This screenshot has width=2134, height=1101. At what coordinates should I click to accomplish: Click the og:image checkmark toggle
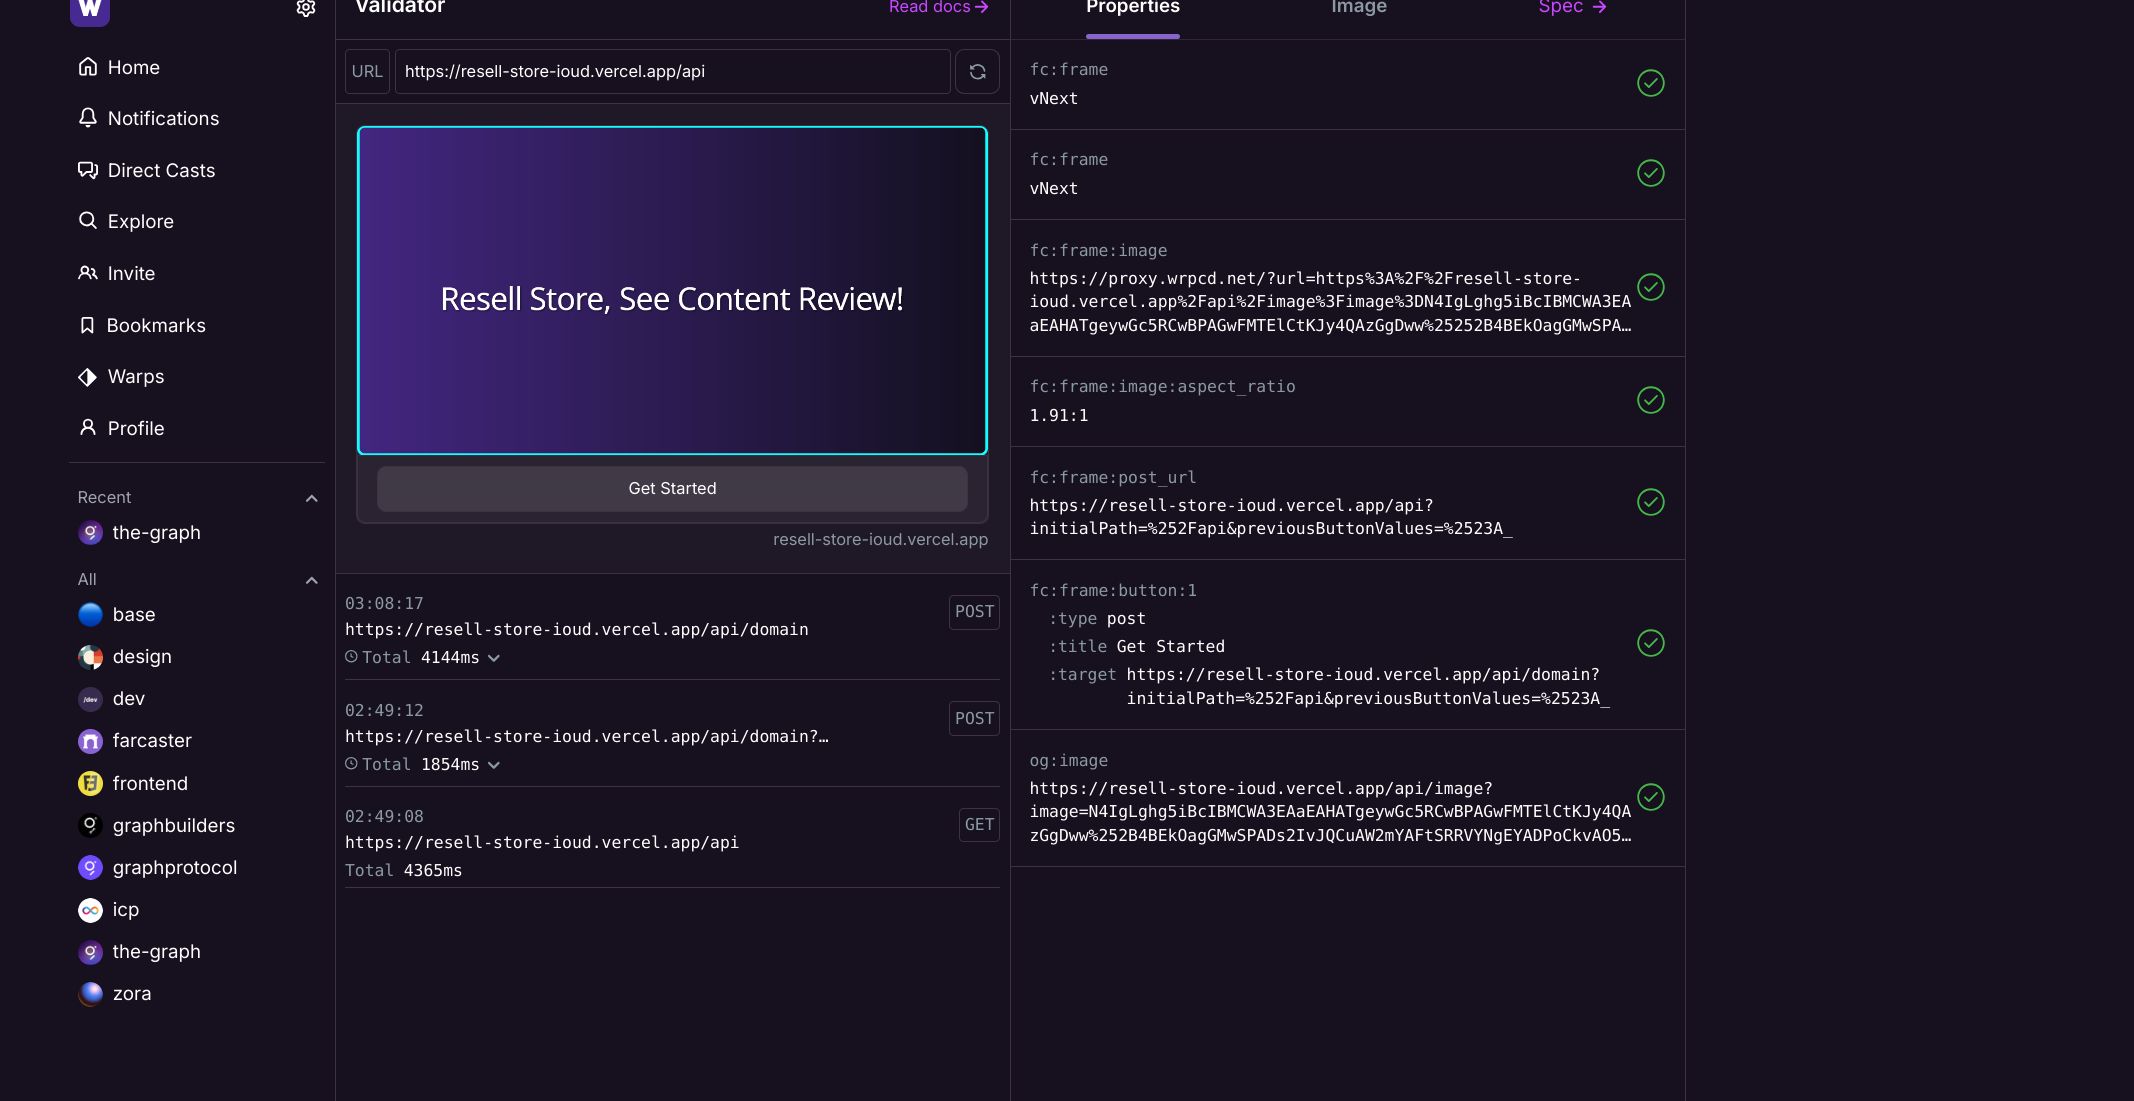coord(1650,798)
